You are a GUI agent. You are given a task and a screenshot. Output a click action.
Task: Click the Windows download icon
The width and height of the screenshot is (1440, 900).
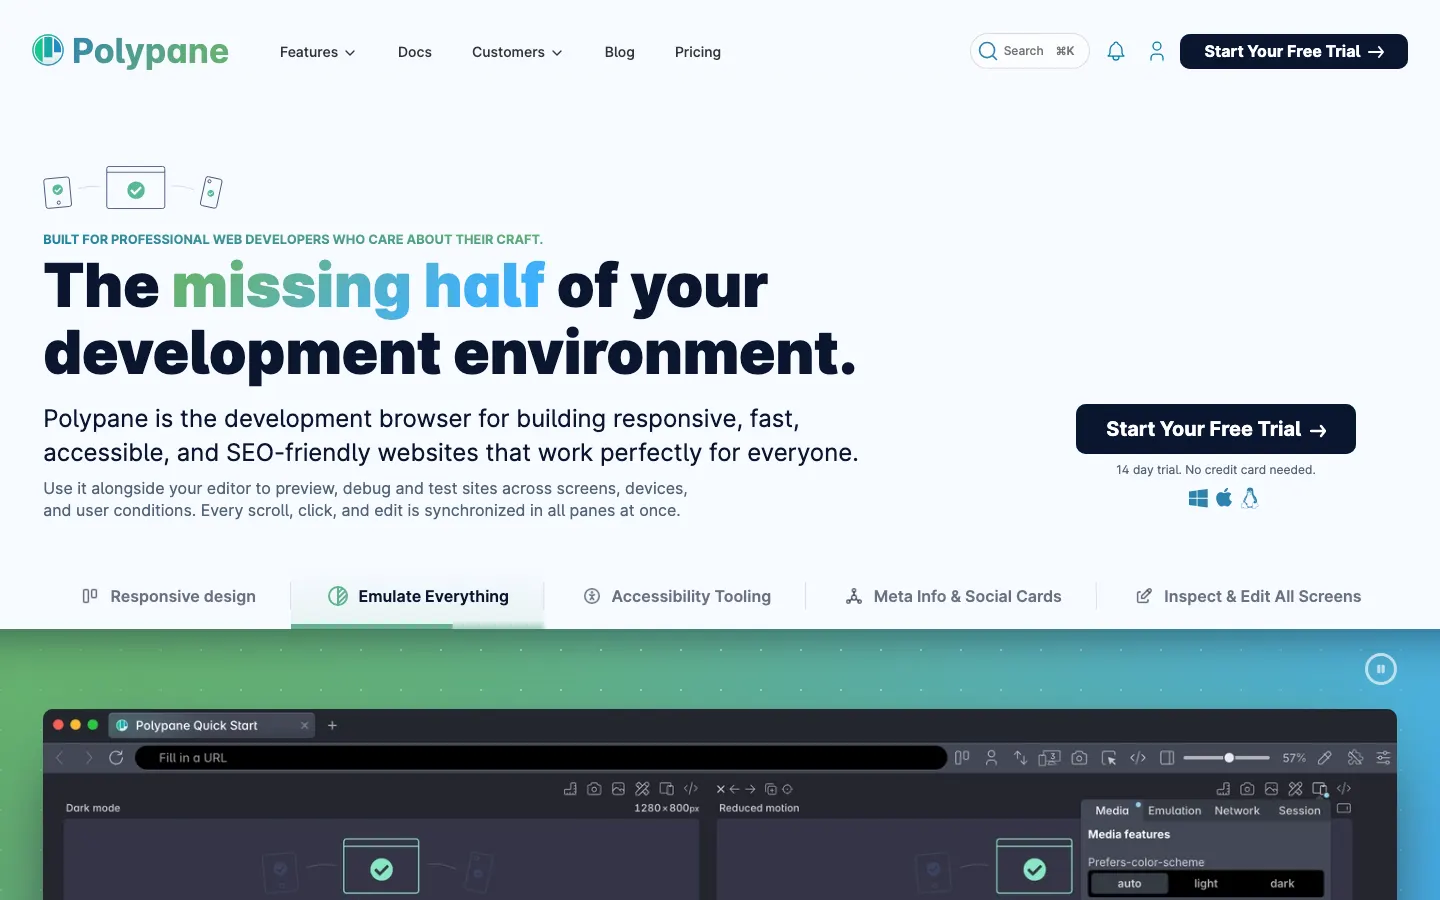click(1198, 498)
